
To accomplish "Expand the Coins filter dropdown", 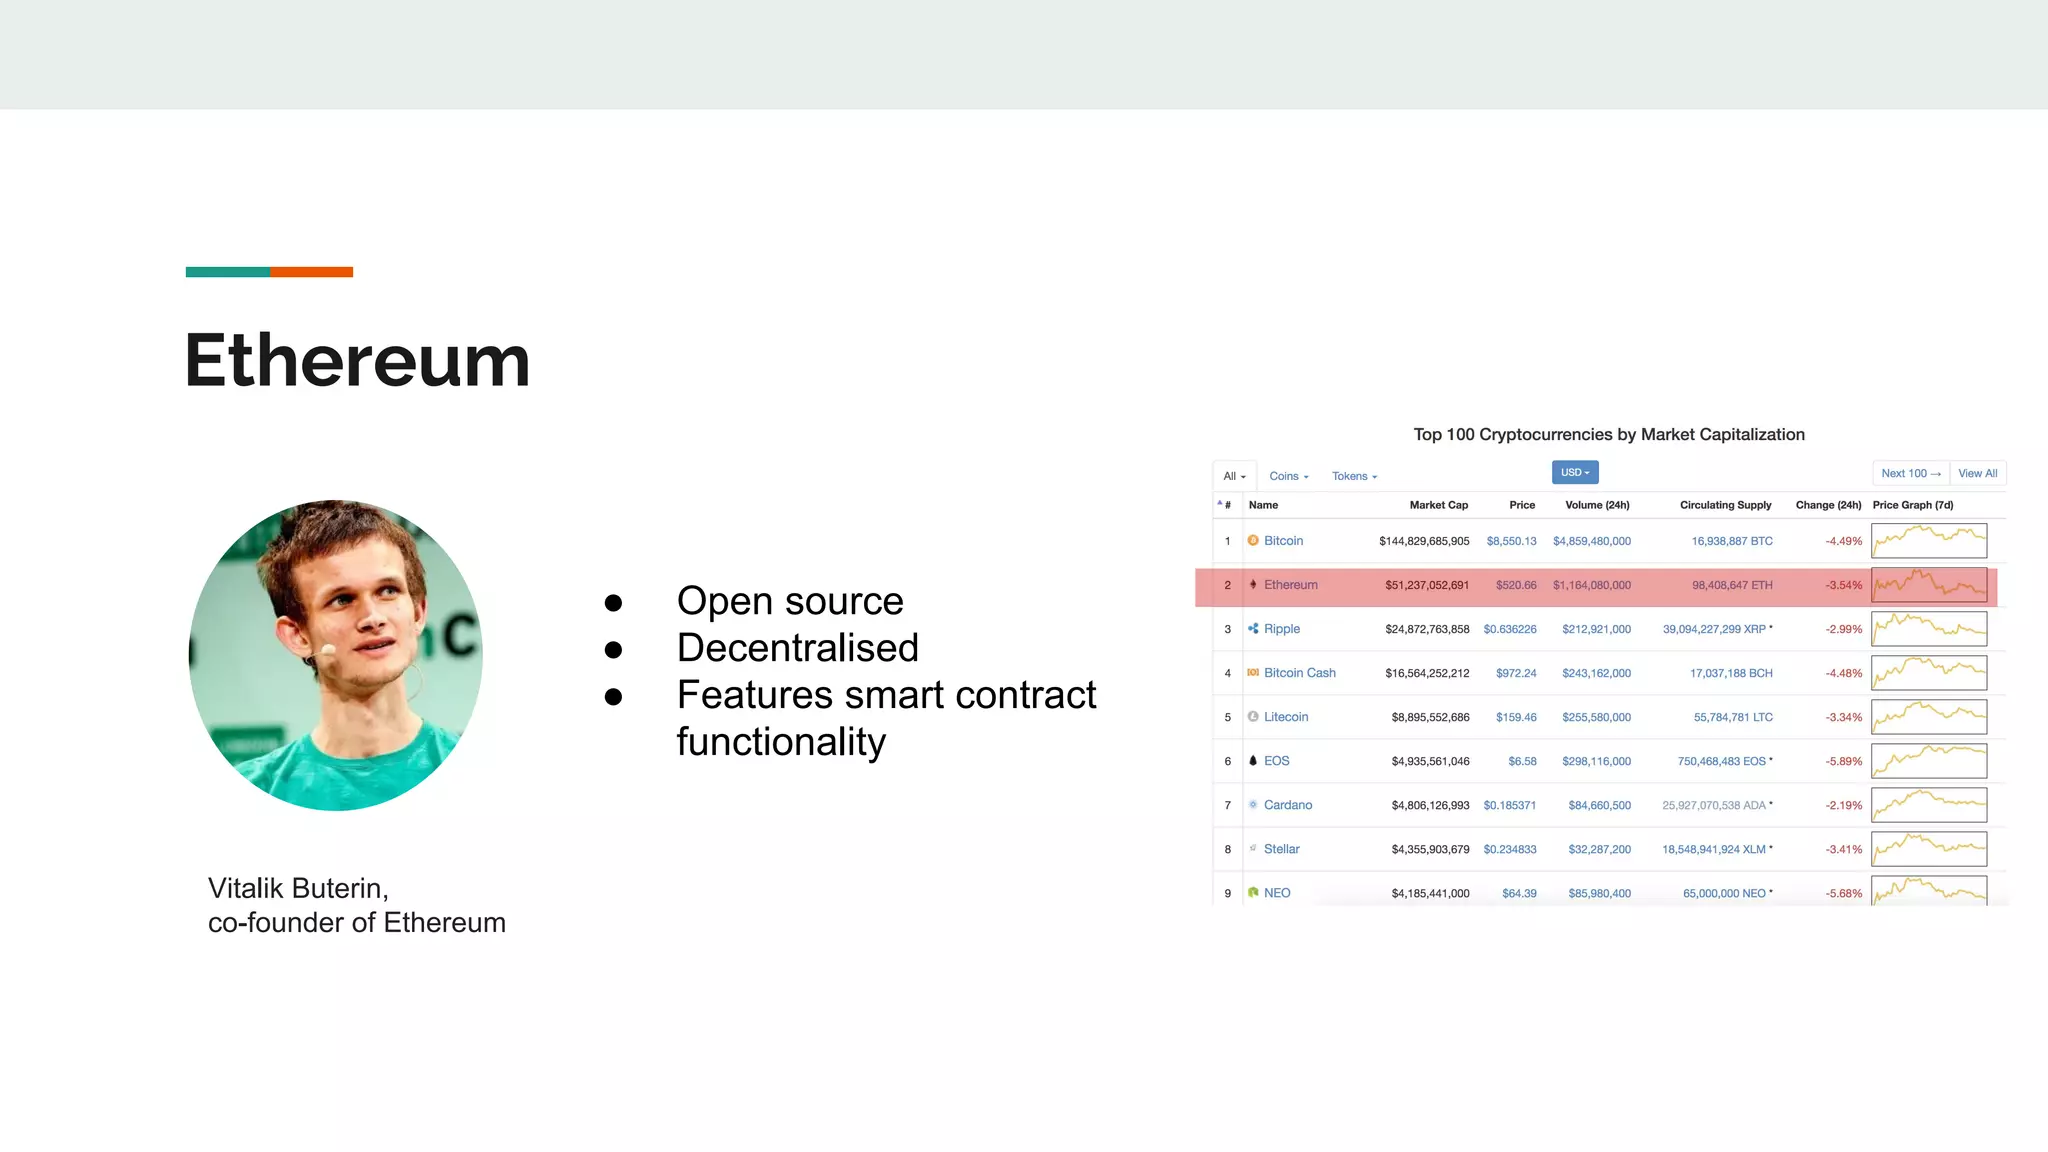I will pos(1289,477).
